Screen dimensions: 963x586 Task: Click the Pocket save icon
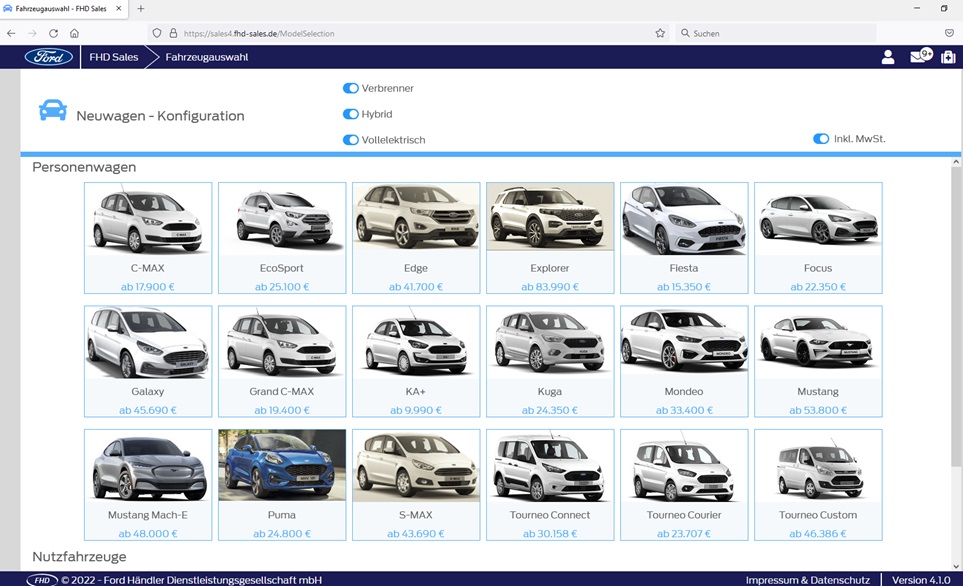tap(949, 33)
